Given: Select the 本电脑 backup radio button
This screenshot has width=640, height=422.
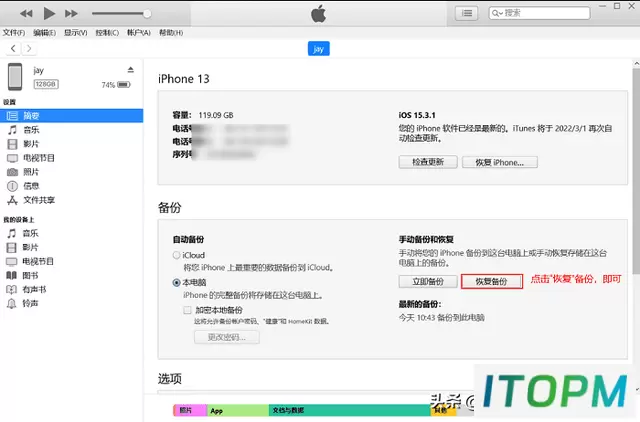Looking at the screenshot, I should tap(176, 282).
